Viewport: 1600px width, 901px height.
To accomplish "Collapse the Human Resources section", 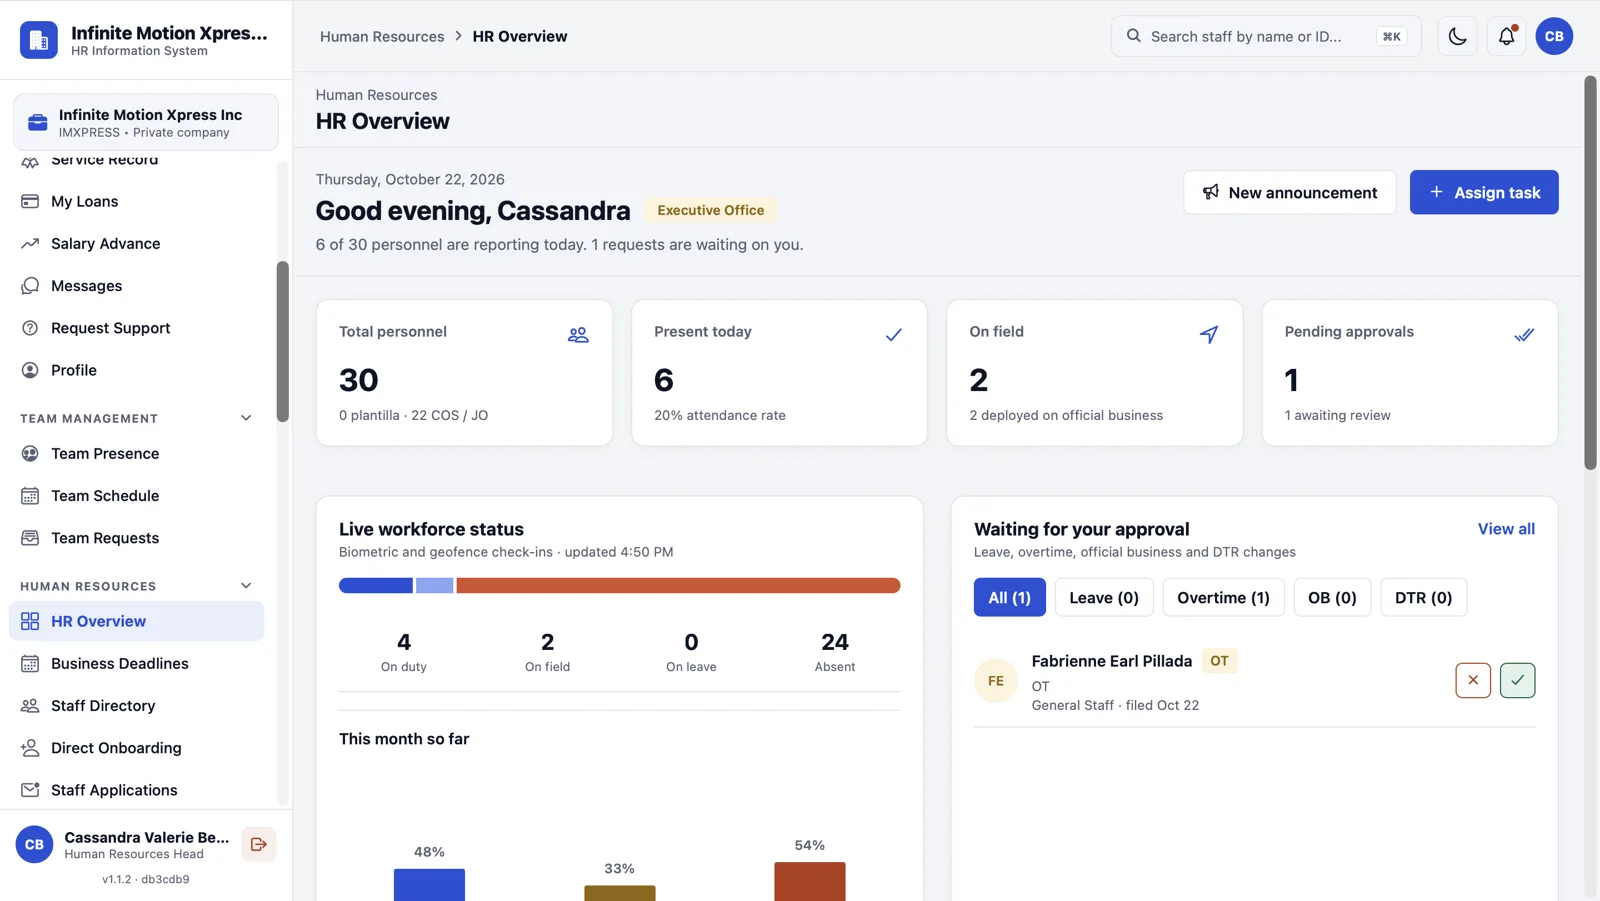I will point(246,586).
